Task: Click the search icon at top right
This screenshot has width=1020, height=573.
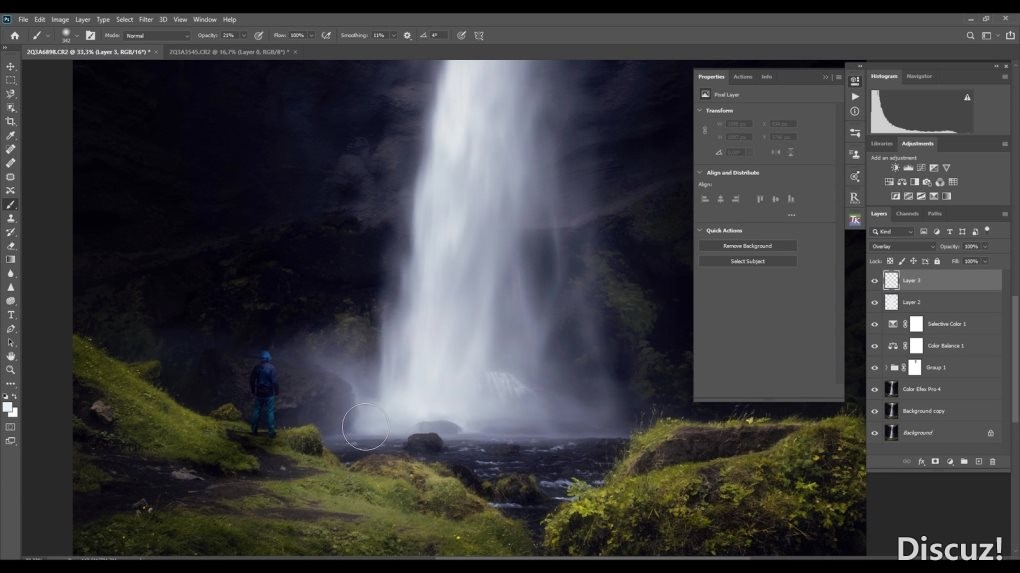Action: pyautogui.click(x=970, y=36)
